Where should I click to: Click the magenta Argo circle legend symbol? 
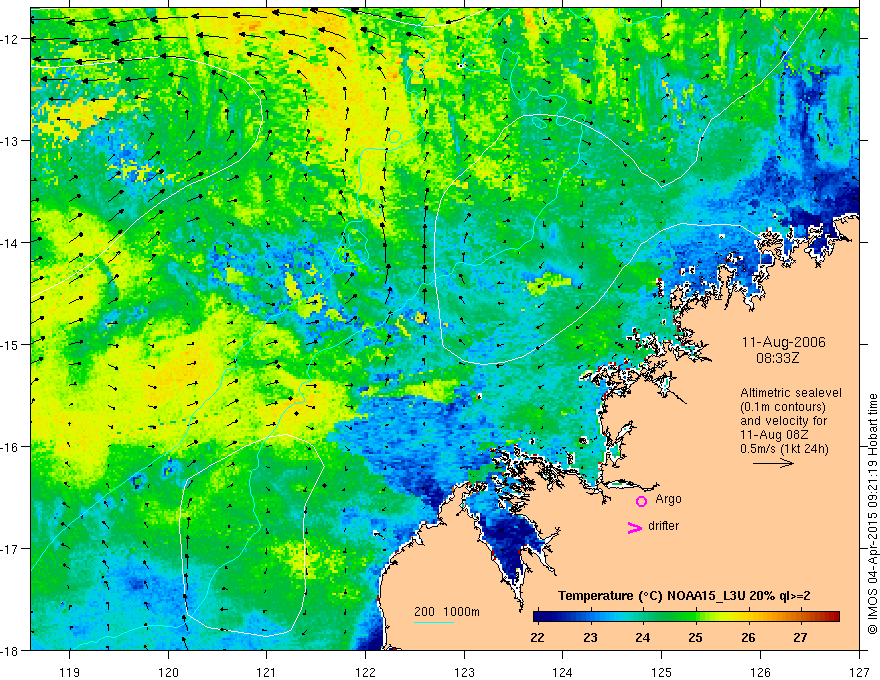point(641,501)
